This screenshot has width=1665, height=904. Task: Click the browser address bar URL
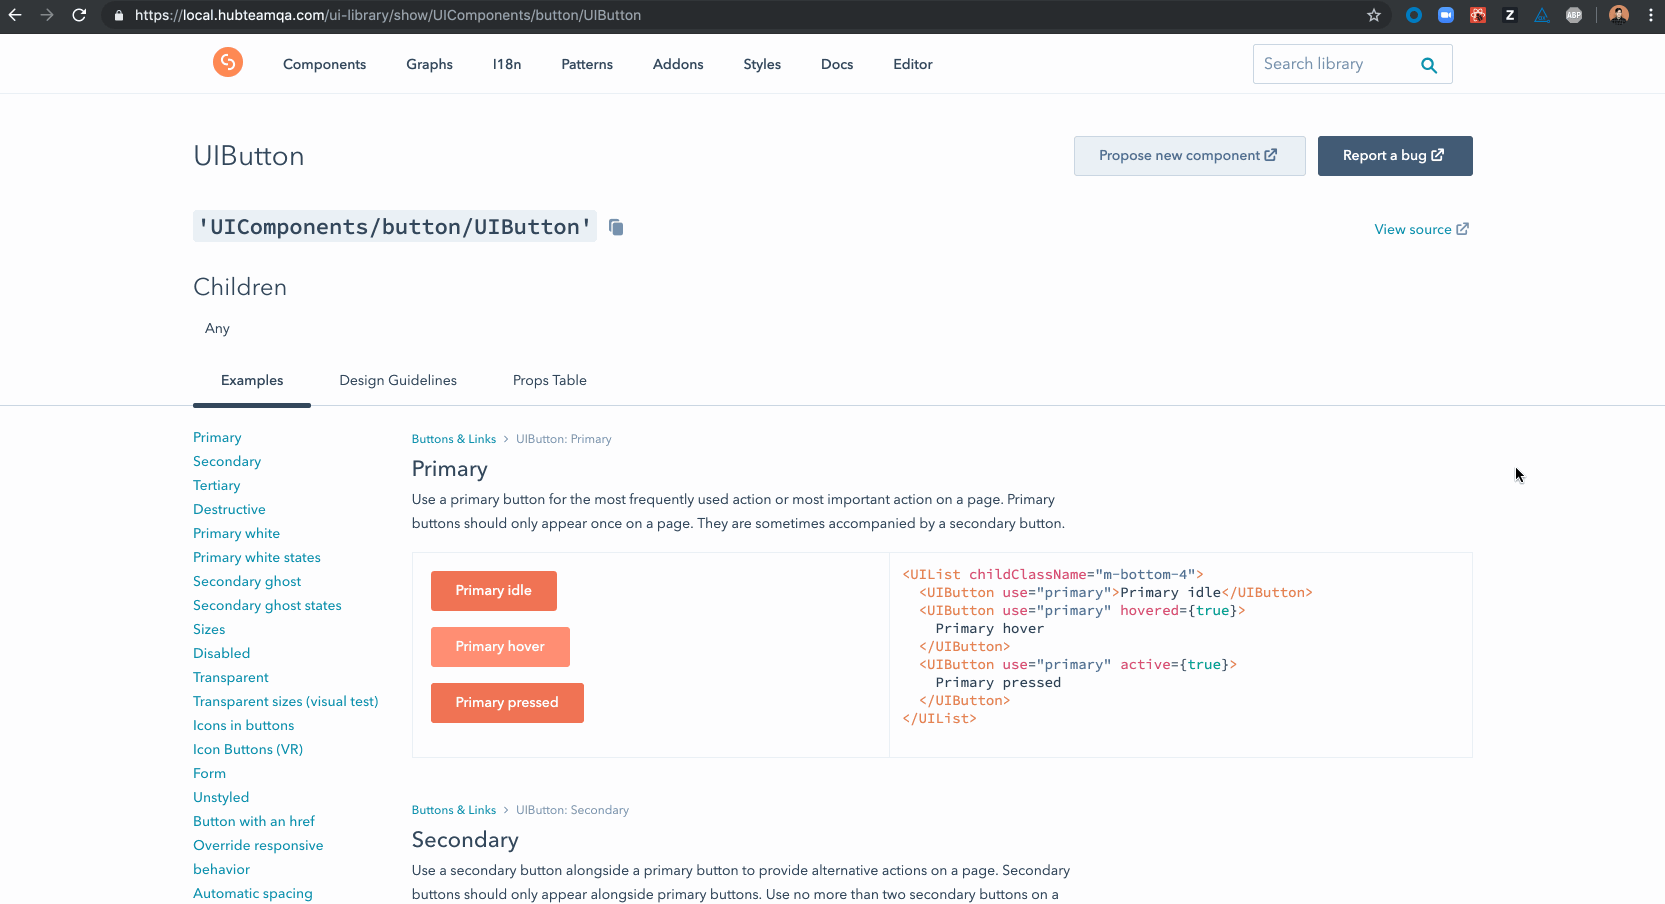point(388,15)
